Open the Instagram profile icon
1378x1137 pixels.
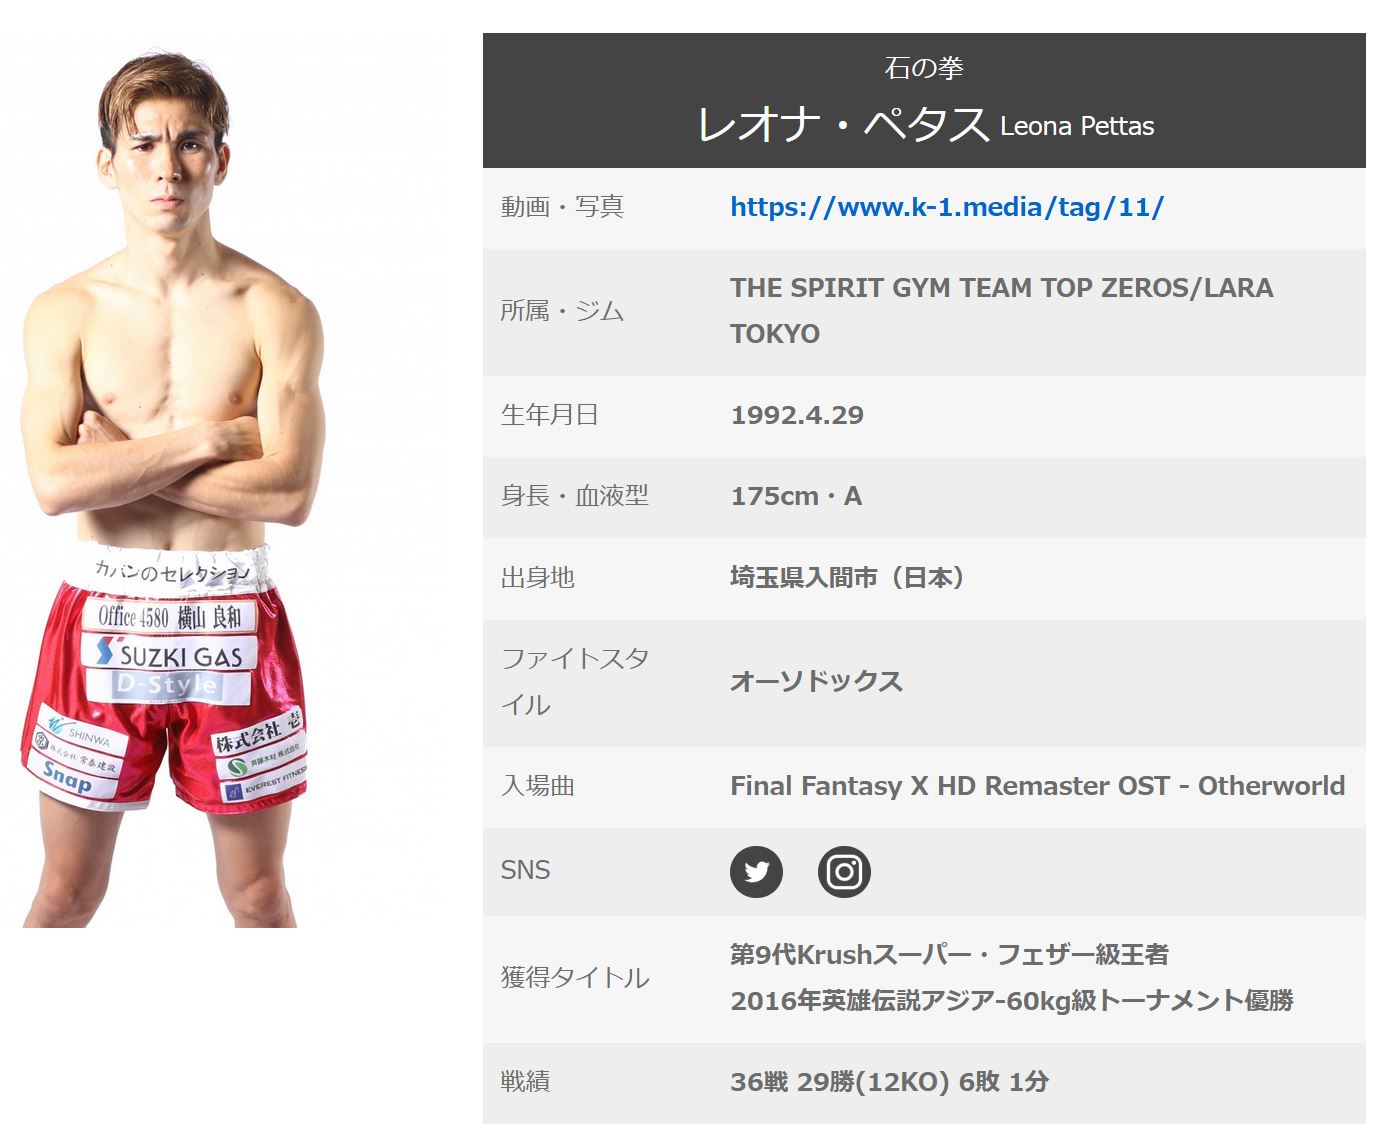pos(844,872)
